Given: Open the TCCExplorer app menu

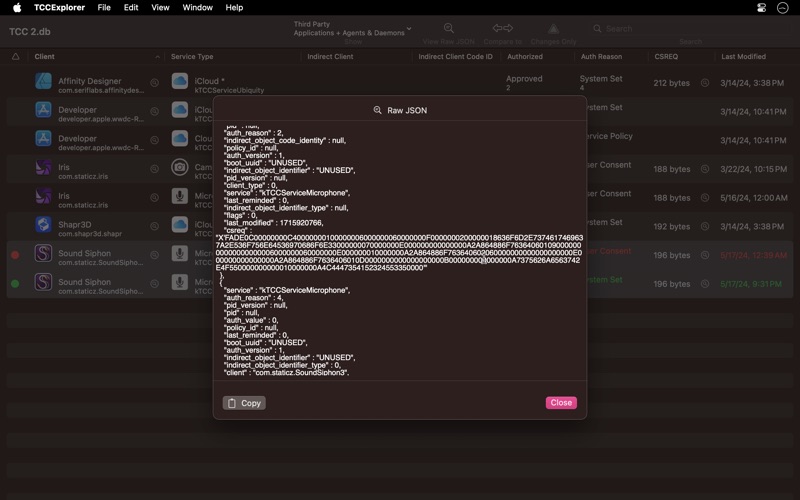Looking at the screenshot, I should pyautogui.click(x=59, y=8).
